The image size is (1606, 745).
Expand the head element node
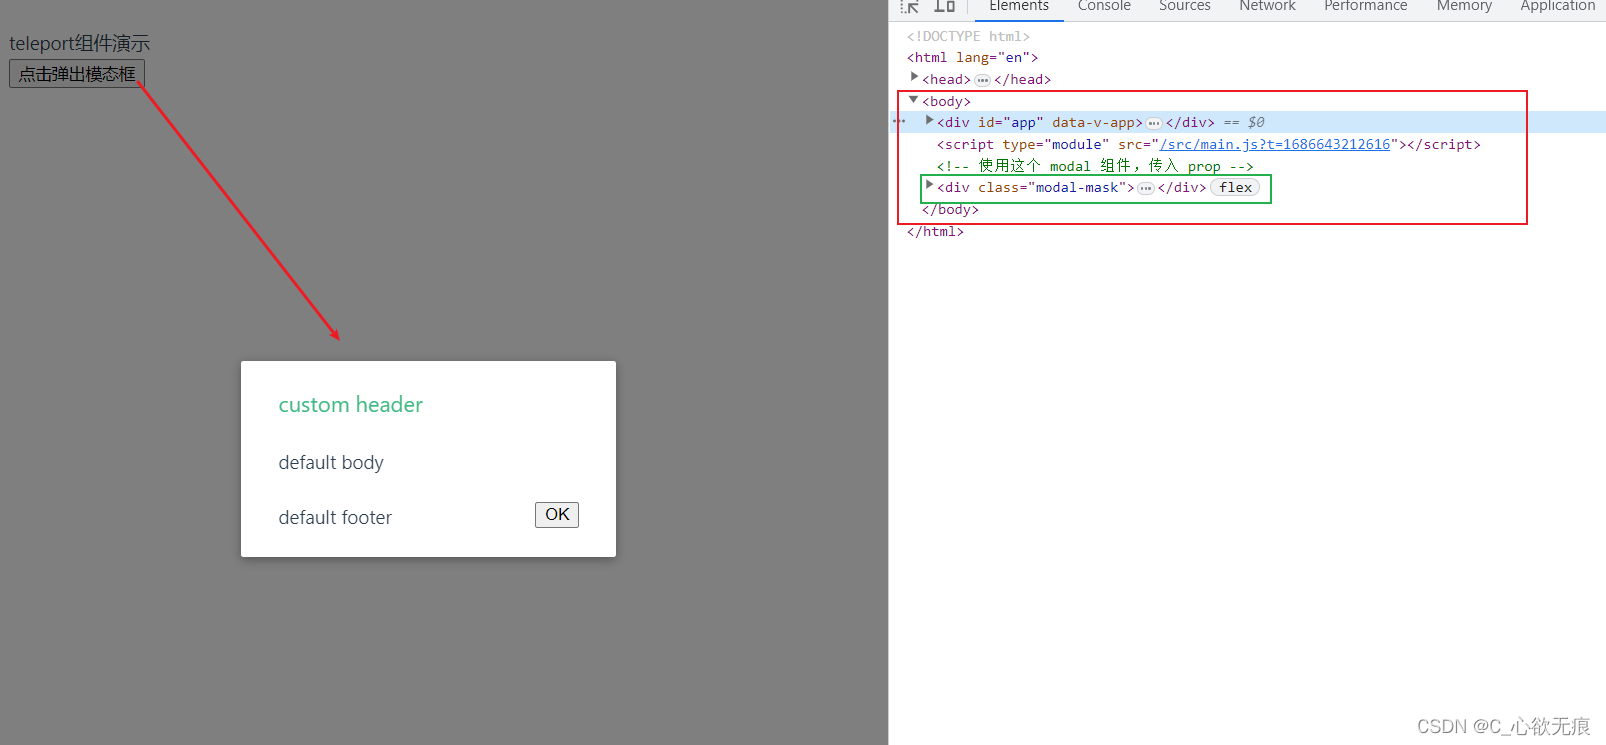pyautogui.click(x=914, y=77)
